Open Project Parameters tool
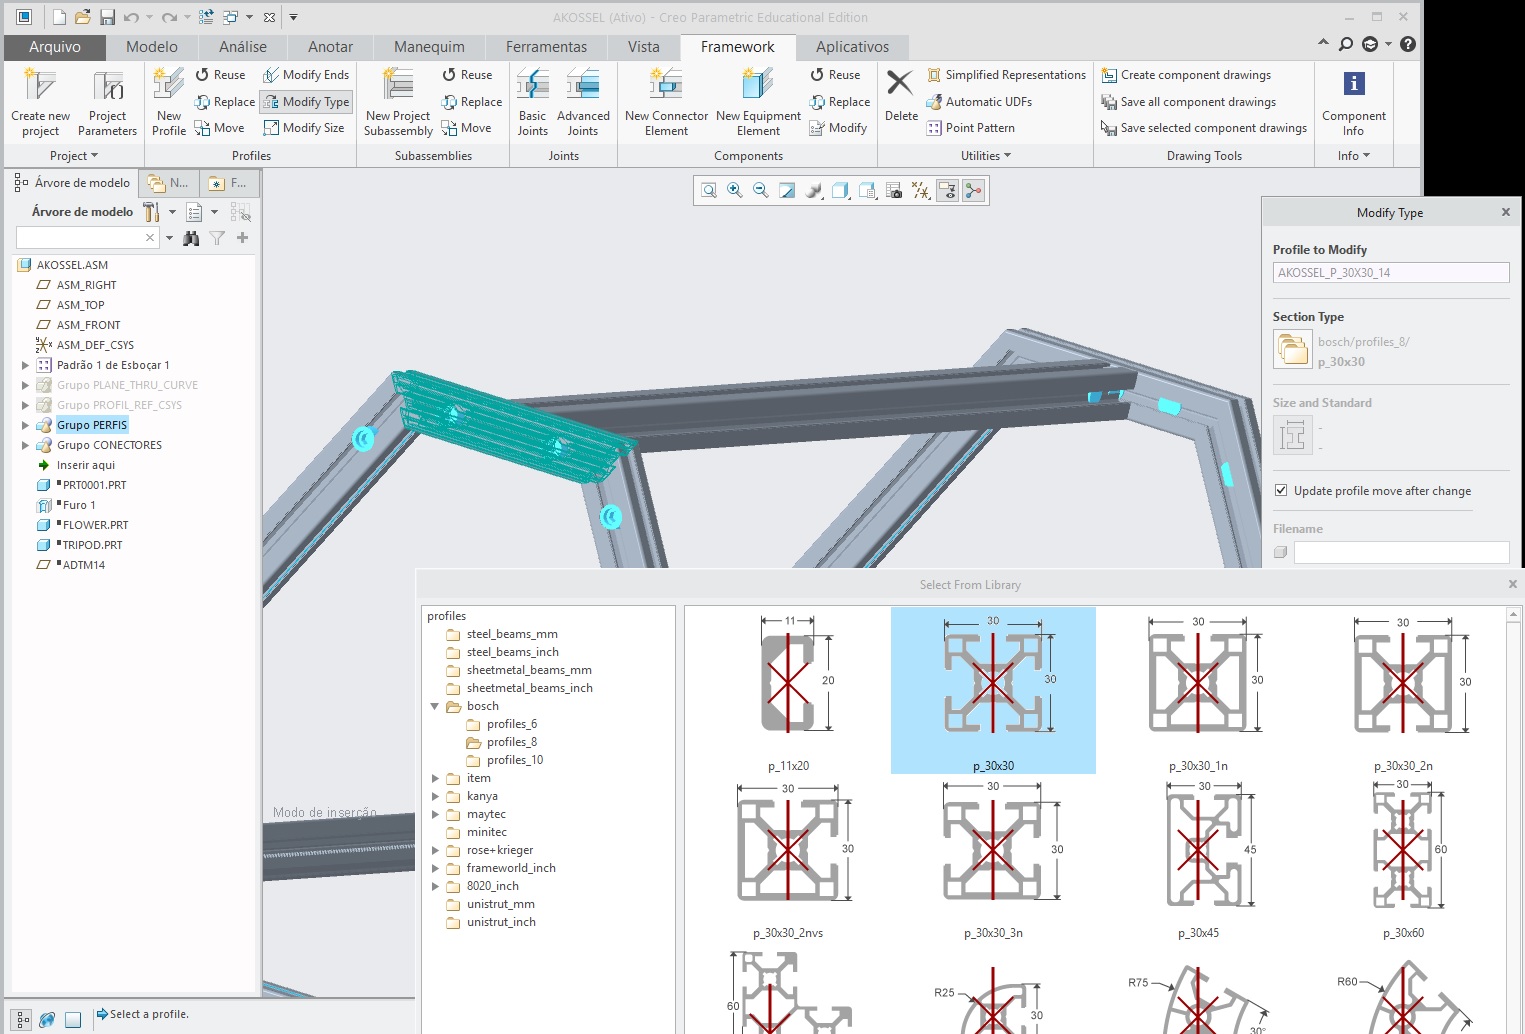Screen dimensions: 1525x1034 (107, 102)
